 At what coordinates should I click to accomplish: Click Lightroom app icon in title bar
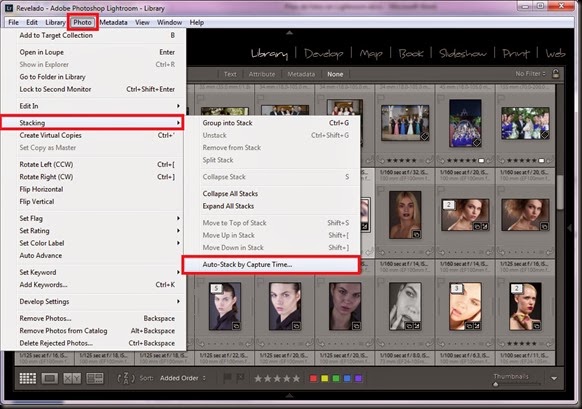[9, 8]
